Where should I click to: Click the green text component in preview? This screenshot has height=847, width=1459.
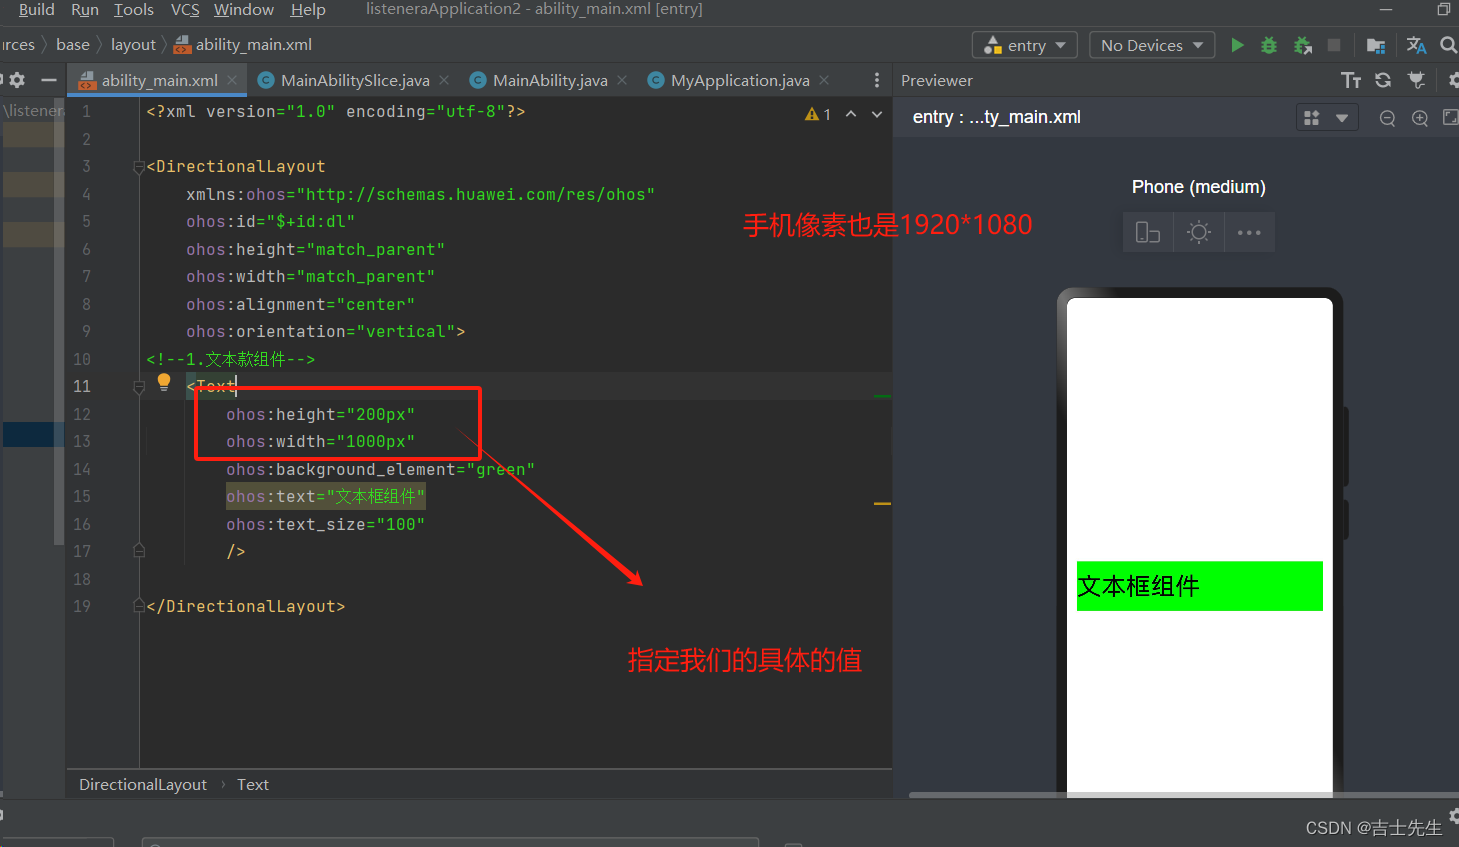[1199, 586]
